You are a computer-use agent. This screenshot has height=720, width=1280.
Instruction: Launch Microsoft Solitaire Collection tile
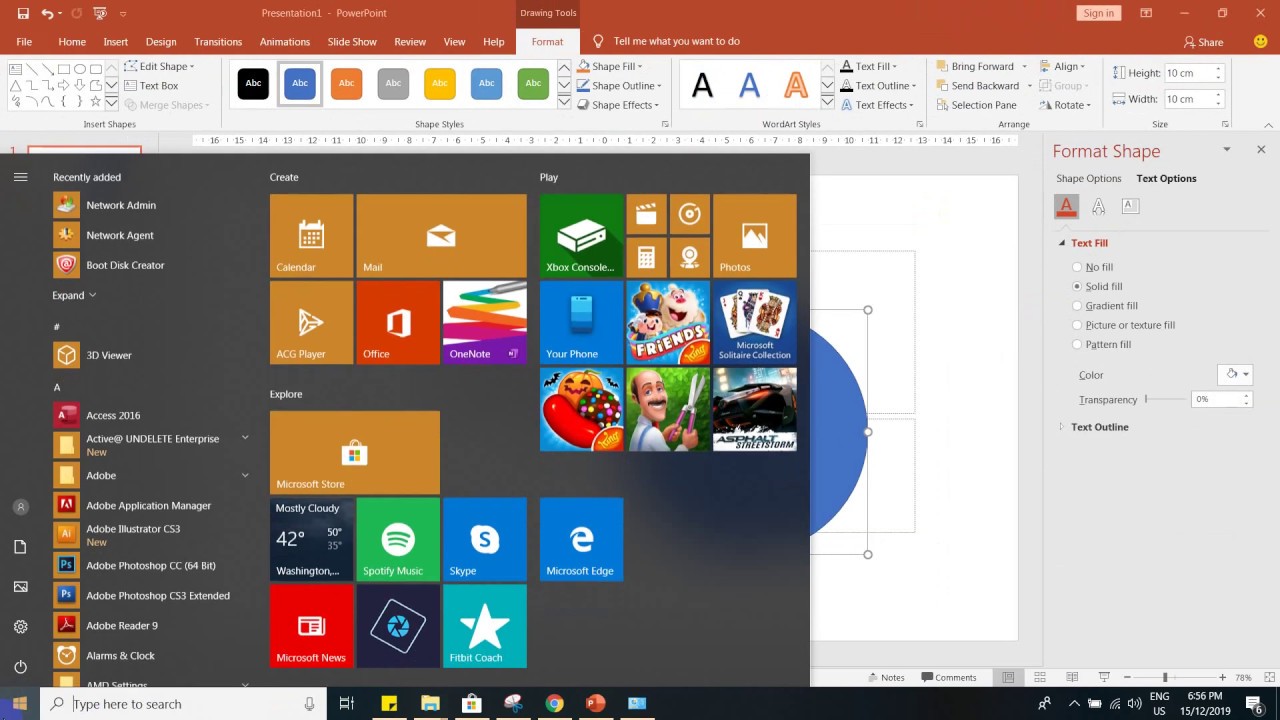pyautogui.click(x=755, y=322)
